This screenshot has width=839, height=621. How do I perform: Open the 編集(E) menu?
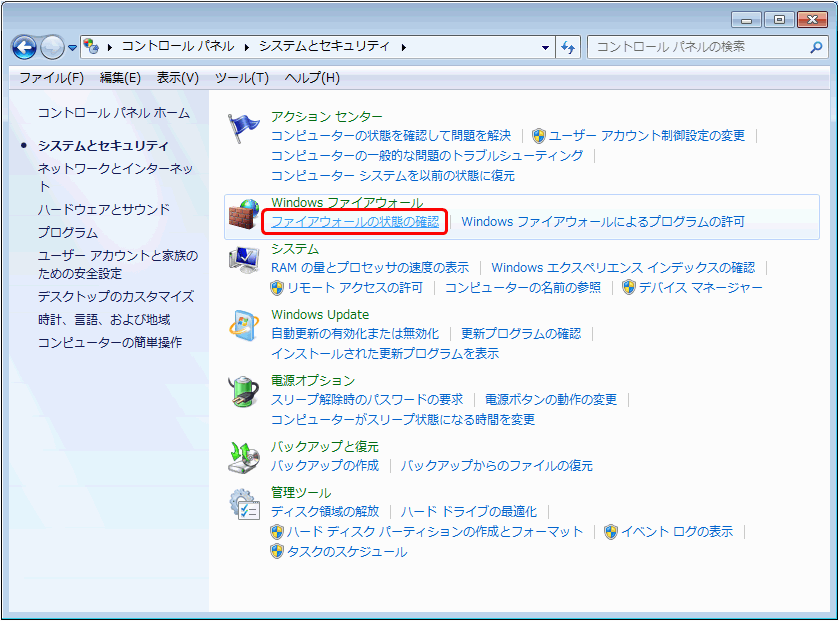[x=120, y=78]
